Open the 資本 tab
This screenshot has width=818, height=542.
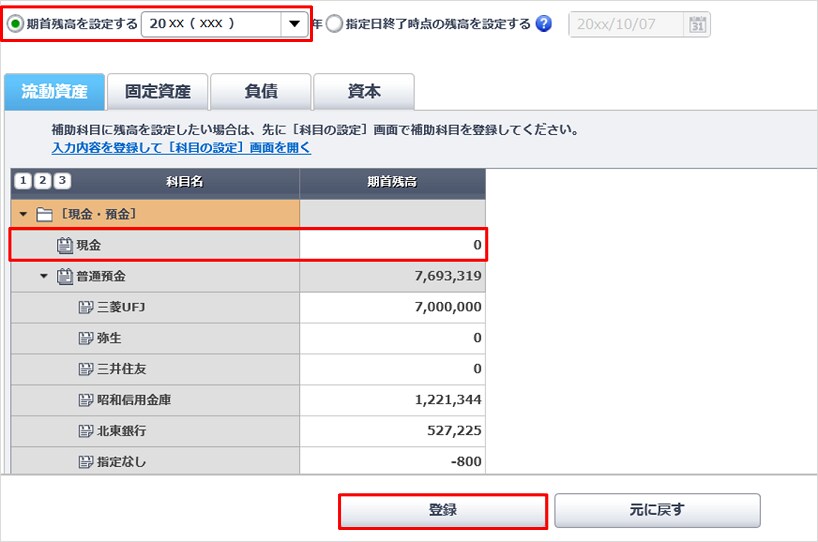[363, 92]
